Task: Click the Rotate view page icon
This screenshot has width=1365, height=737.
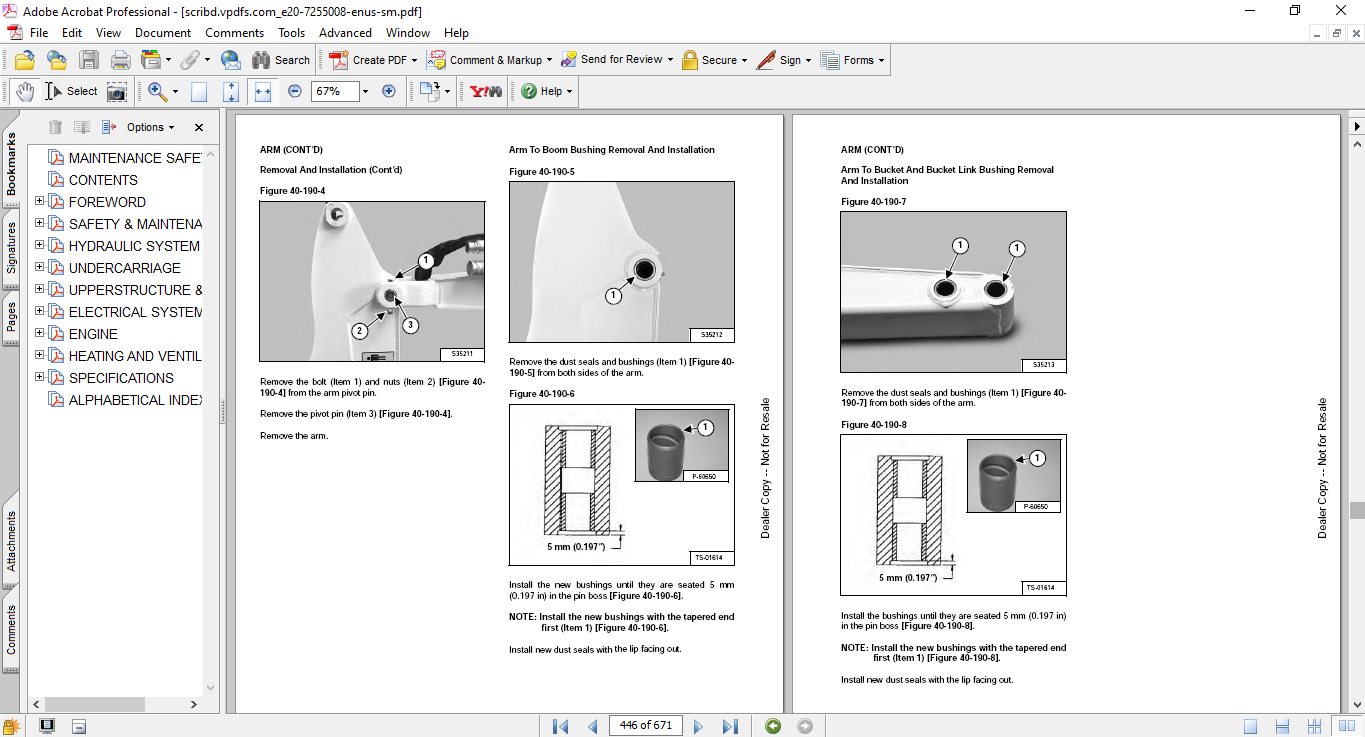Action: coord(429,91)
